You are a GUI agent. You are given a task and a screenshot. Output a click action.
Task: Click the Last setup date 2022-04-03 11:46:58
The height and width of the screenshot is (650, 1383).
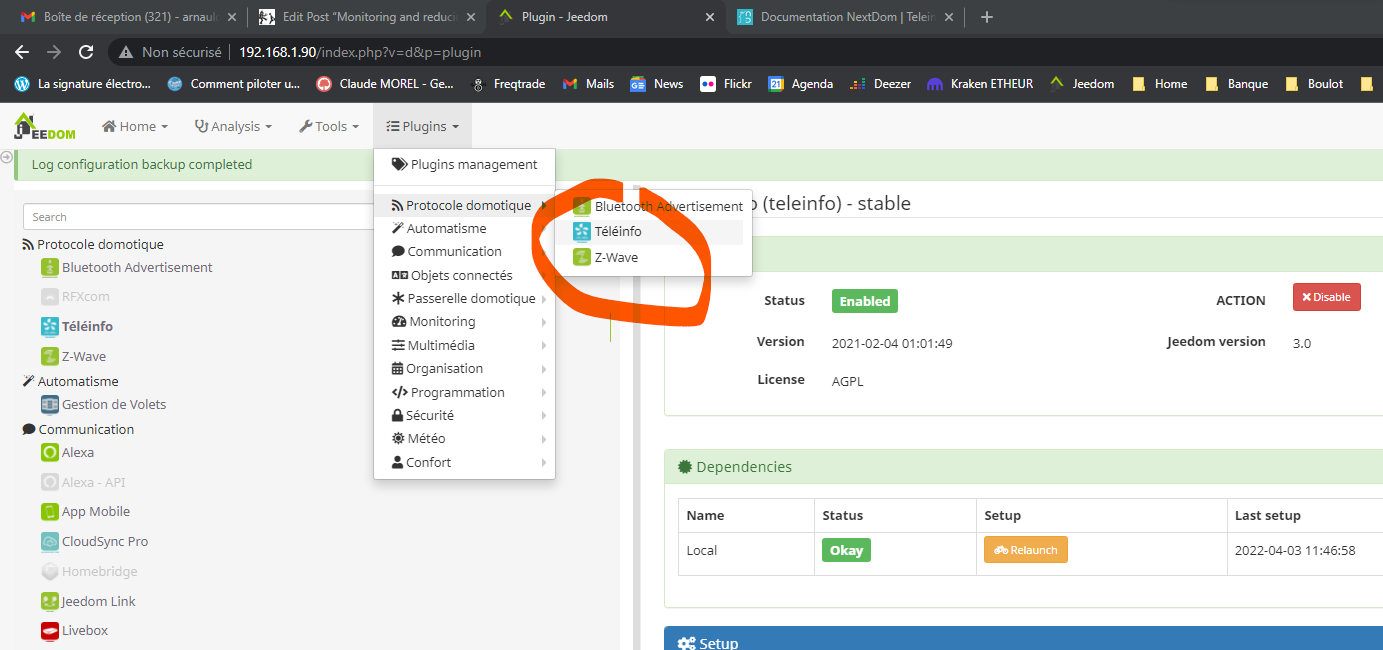tap(1295, 550)
